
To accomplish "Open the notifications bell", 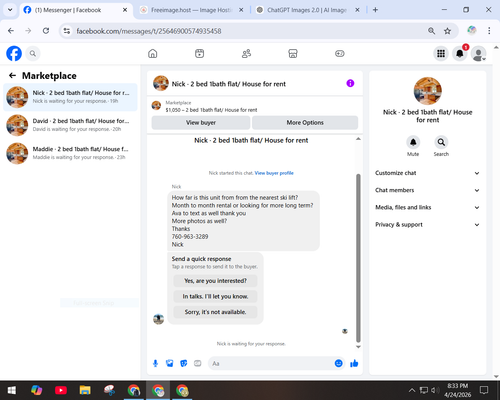I will (460, 53).
